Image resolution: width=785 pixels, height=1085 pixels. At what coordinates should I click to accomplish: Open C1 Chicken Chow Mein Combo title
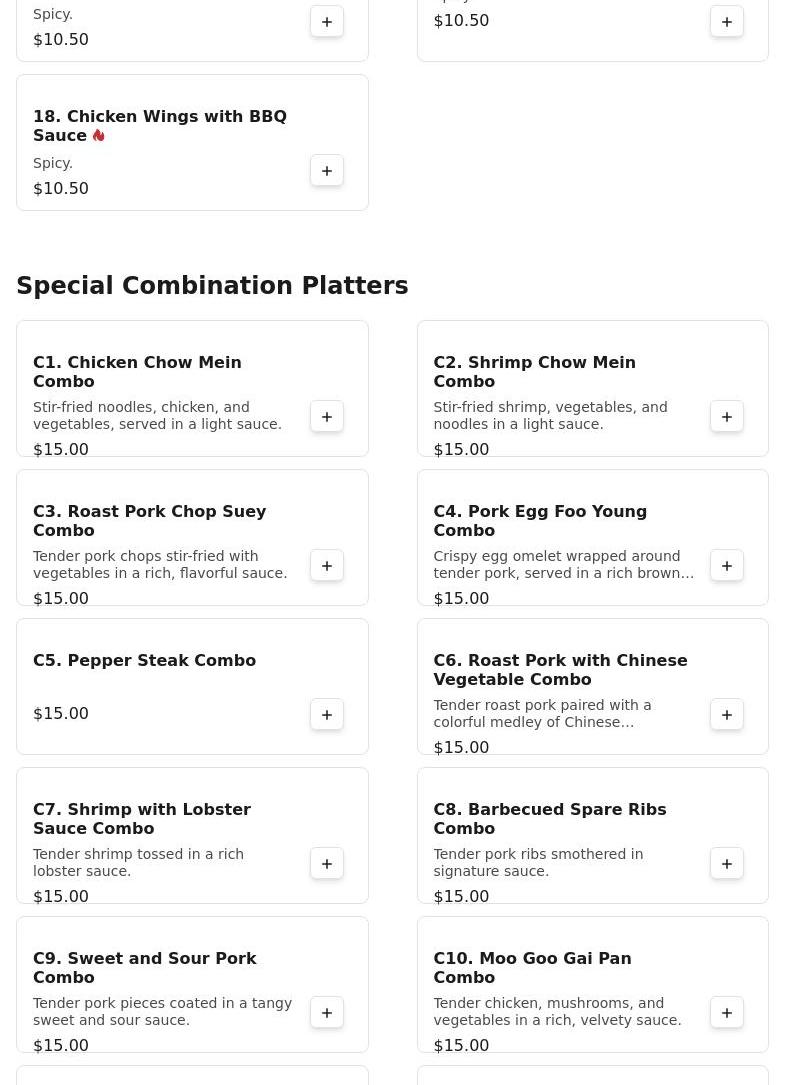tap(137, 371)
